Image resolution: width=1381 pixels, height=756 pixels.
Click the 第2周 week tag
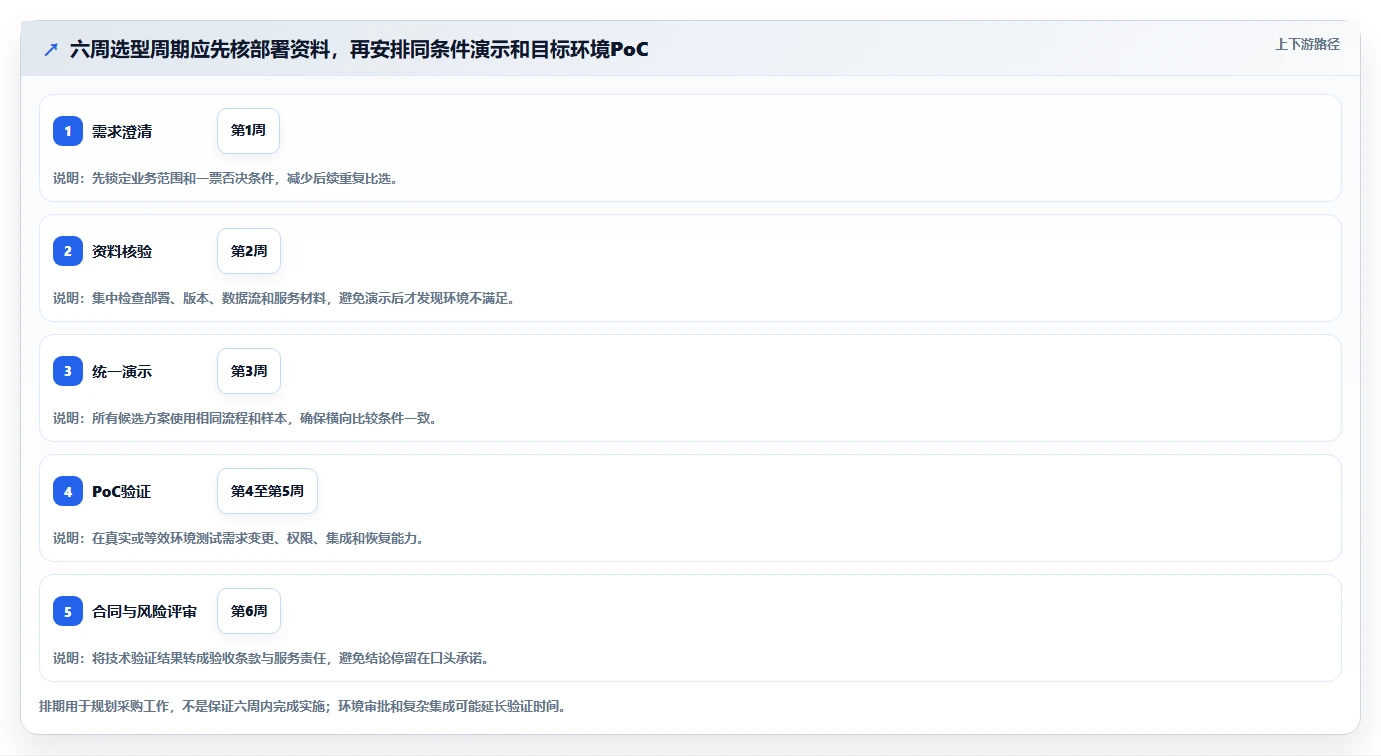[249, 251]
